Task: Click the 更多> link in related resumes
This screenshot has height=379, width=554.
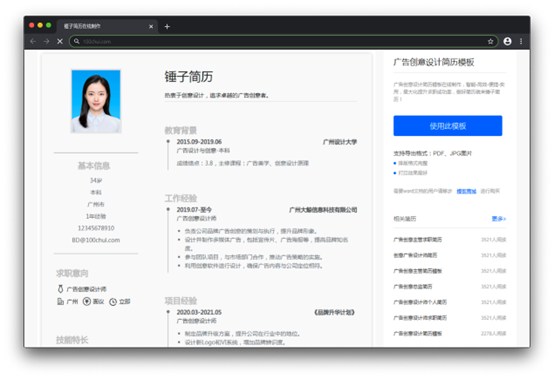Action: (499, 219)
